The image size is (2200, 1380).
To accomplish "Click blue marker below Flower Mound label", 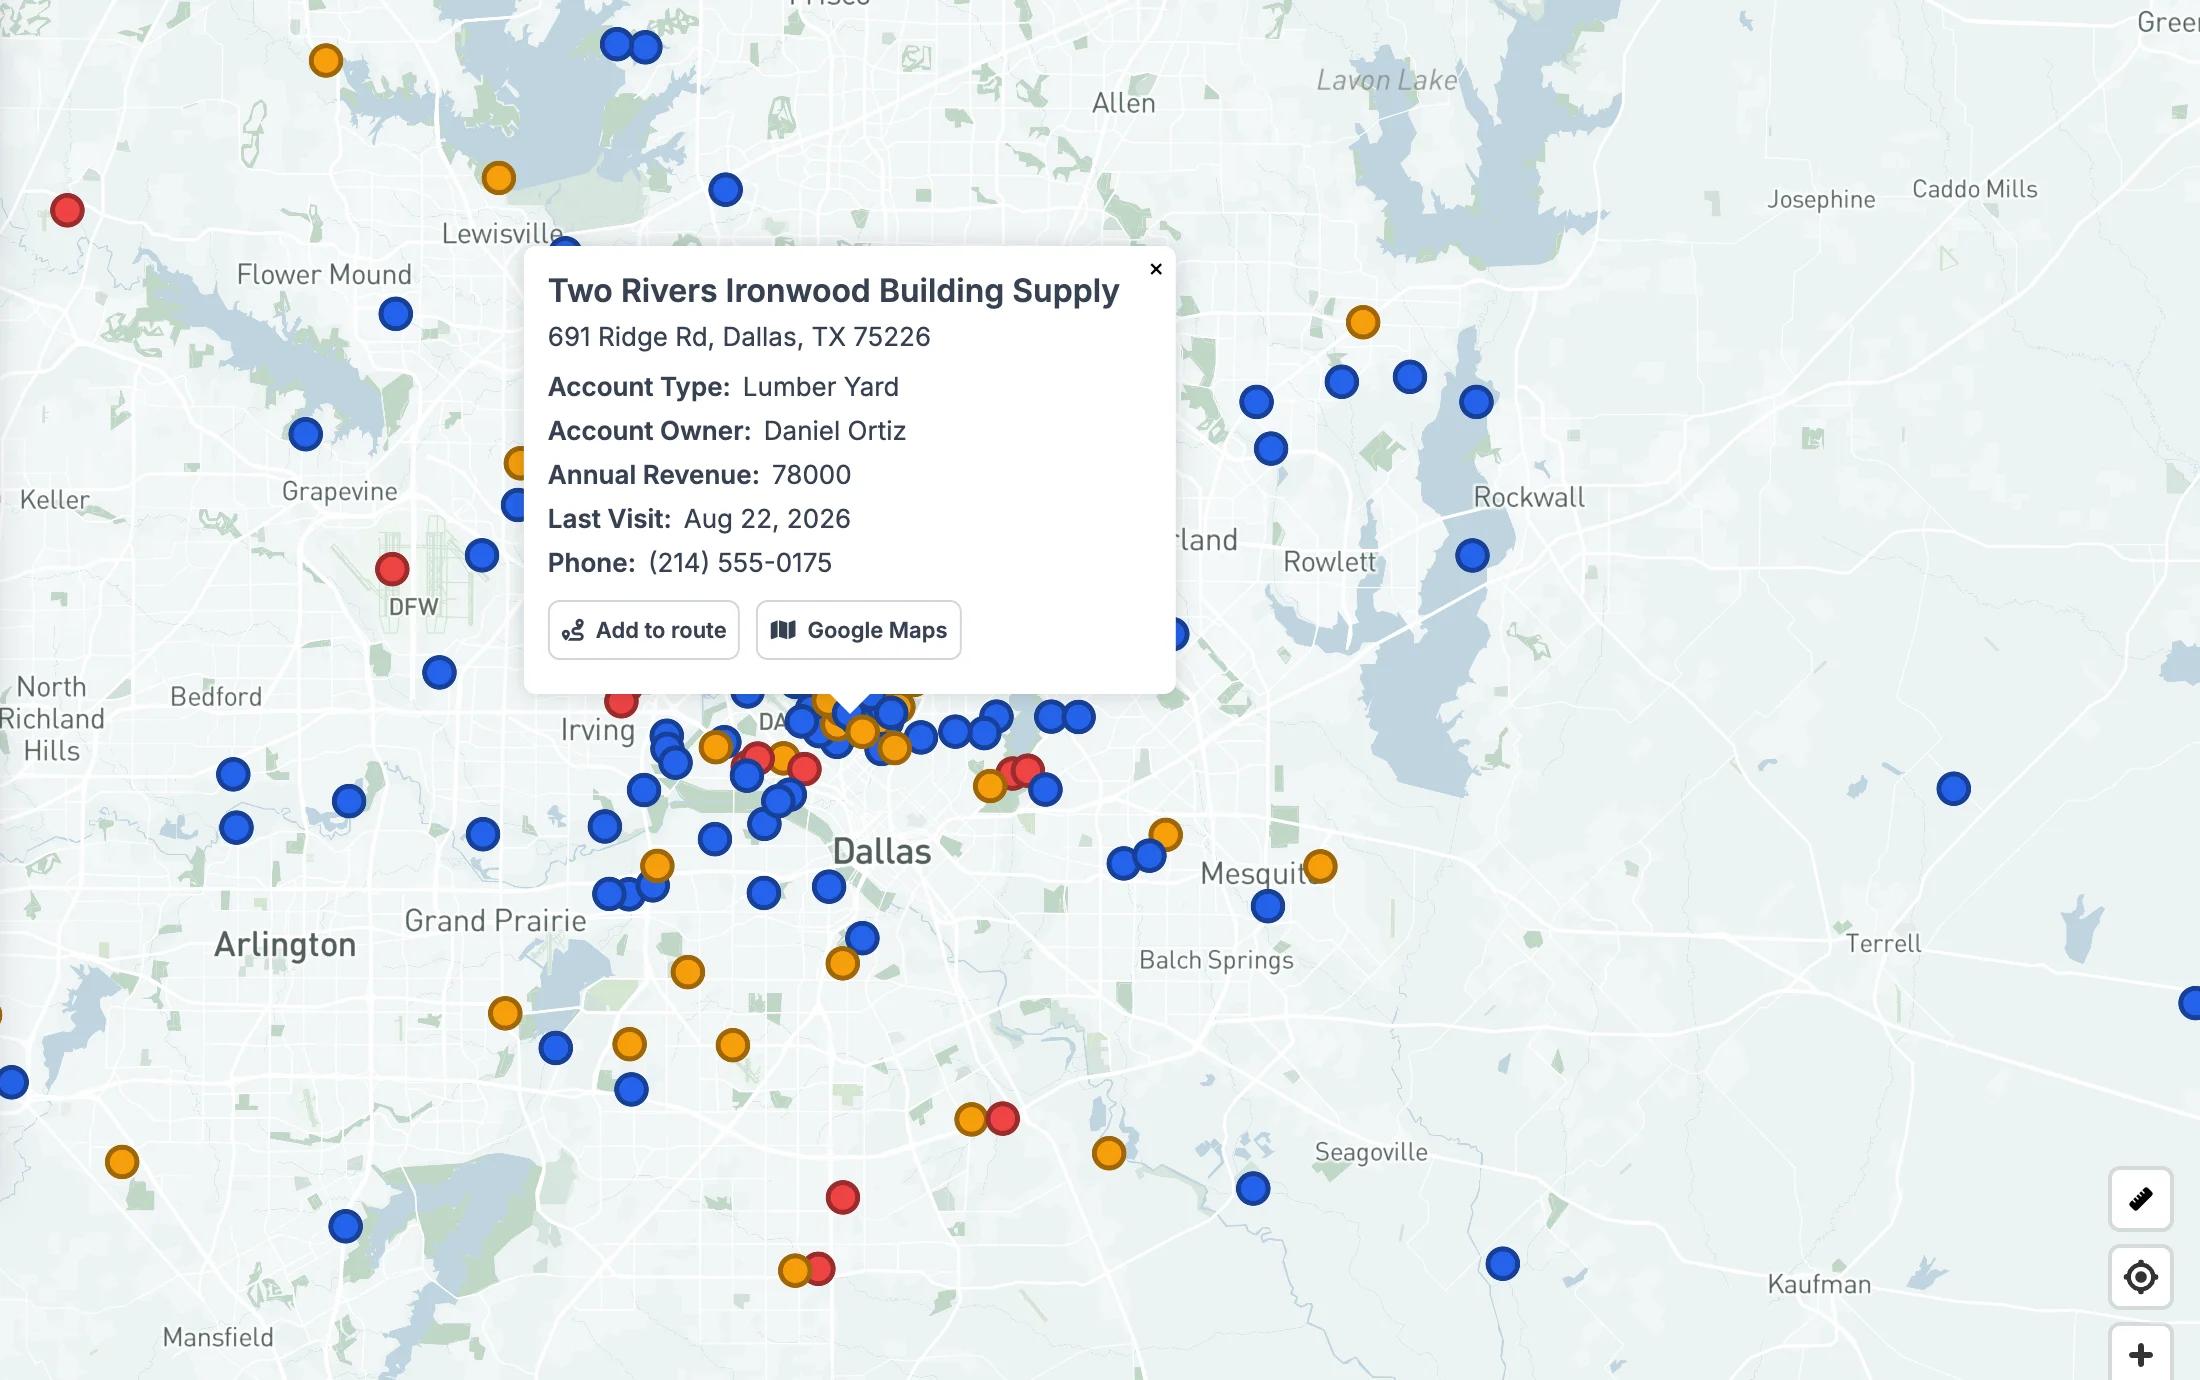I will (396, 314).
